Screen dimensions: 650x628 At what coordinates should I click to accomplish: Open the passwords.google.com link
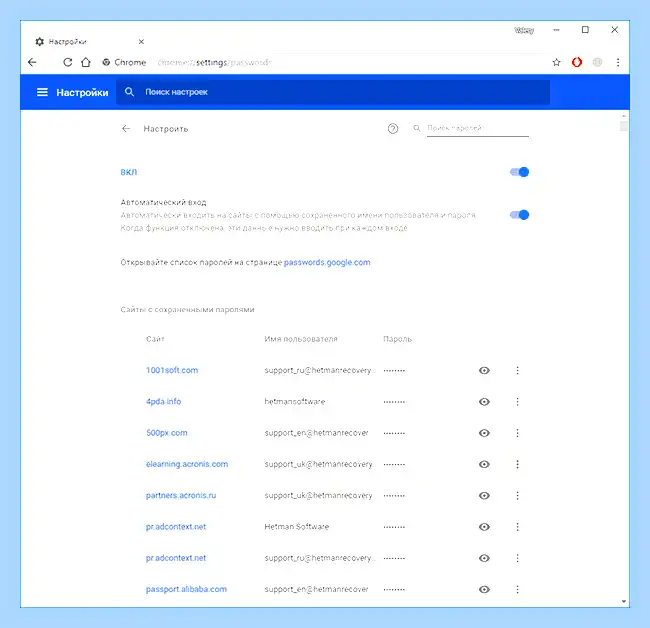coord(327,262)
